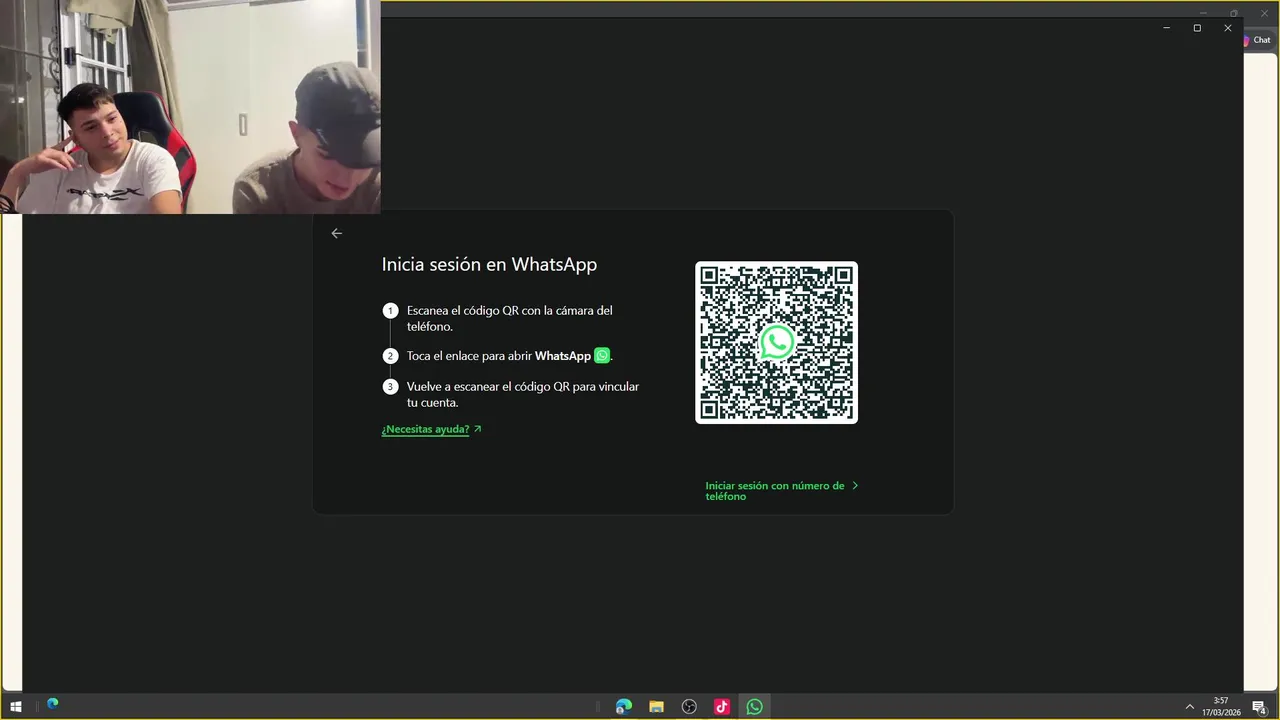
Task: Click the green WhatsApp icon in step 2
Action: (x=602, y=356)
